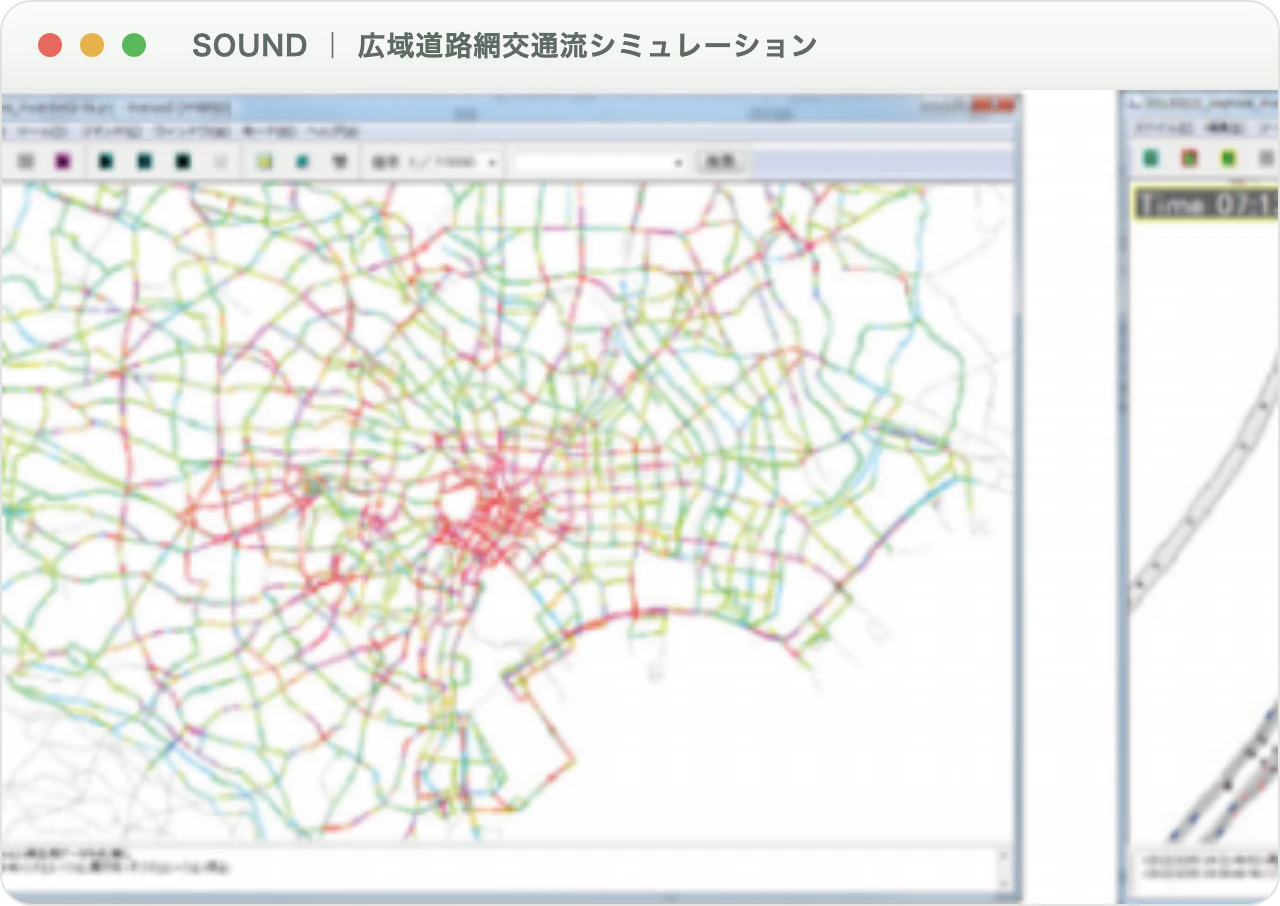Image resolution: width=1280 pixels, height=906 pixels.
Task: Click the green macOS zoom button in title bar
Action: (133, 45)
